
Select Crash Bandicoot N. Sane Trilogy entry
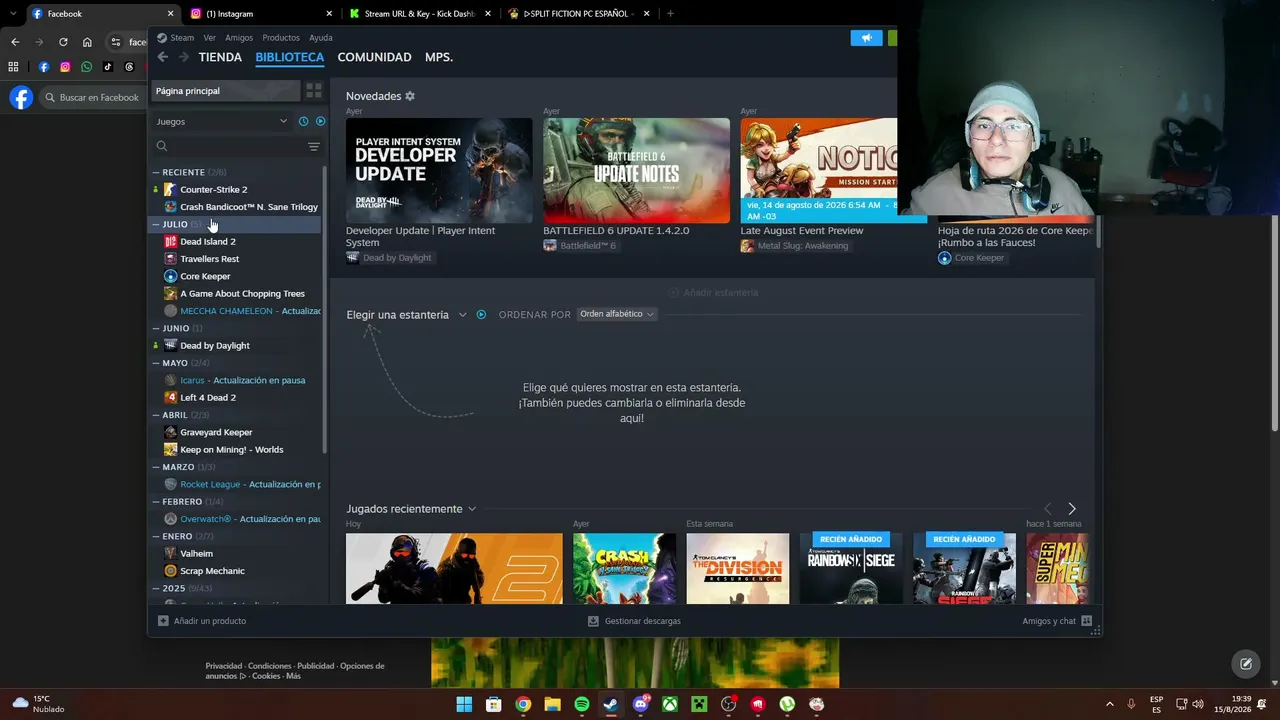tap(248, 207)
